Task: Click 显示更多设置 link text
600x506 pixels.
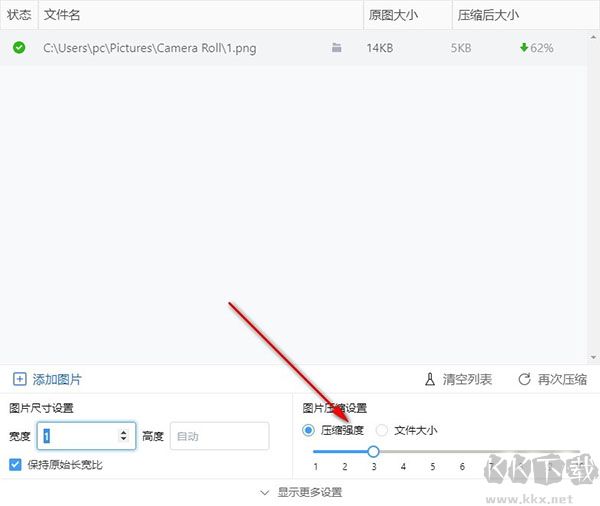Action: (310, 492)
